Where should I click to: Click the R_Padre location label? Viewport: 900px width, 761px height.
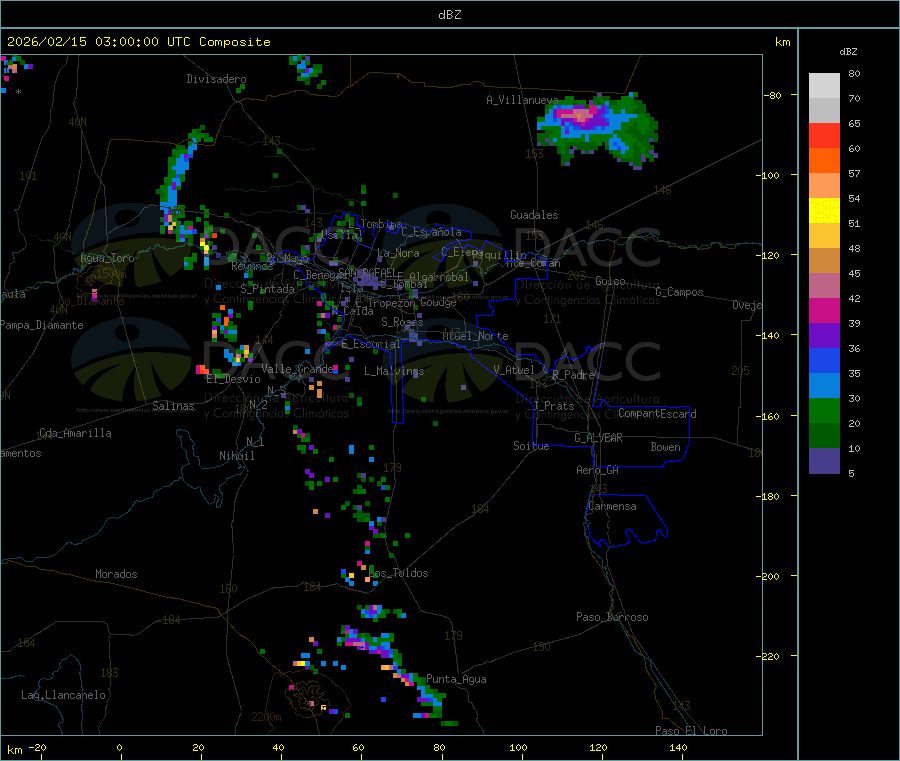tap(573, 375)
